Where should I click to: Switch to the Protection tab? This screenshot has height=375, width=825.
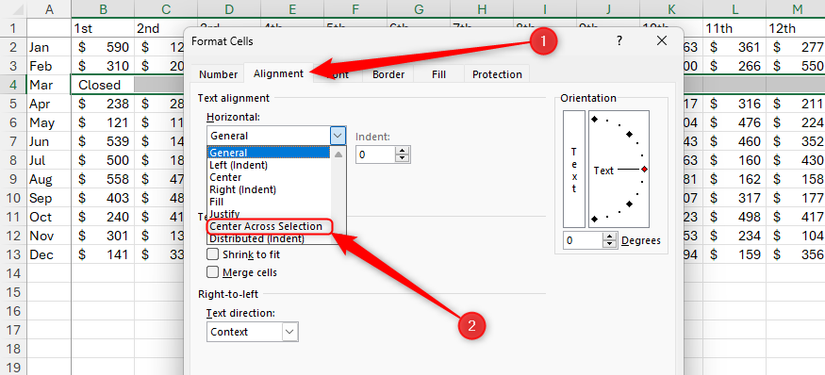[x=497, y=74]
